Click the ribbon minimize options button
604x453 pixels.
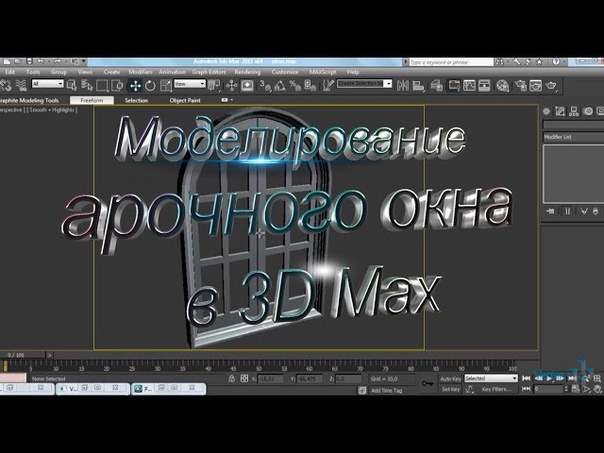226,100
